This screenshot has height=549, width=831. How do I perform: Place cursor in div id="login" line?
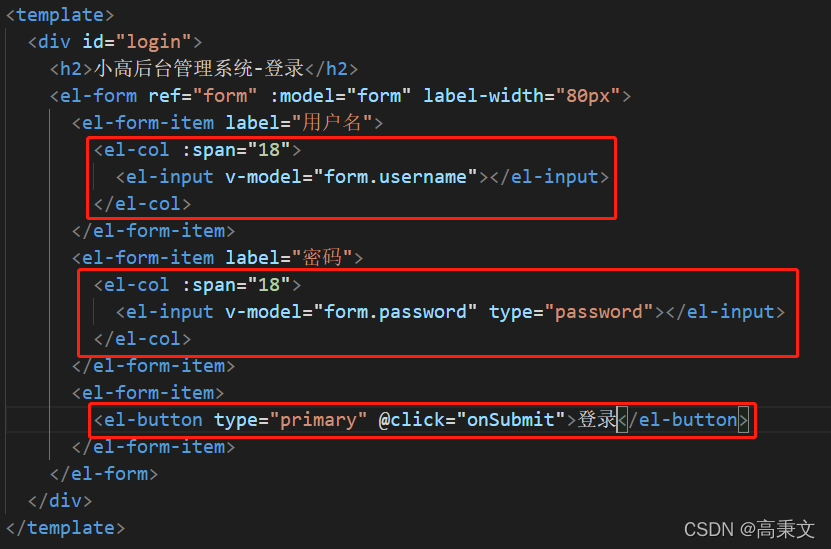(115, 42)
